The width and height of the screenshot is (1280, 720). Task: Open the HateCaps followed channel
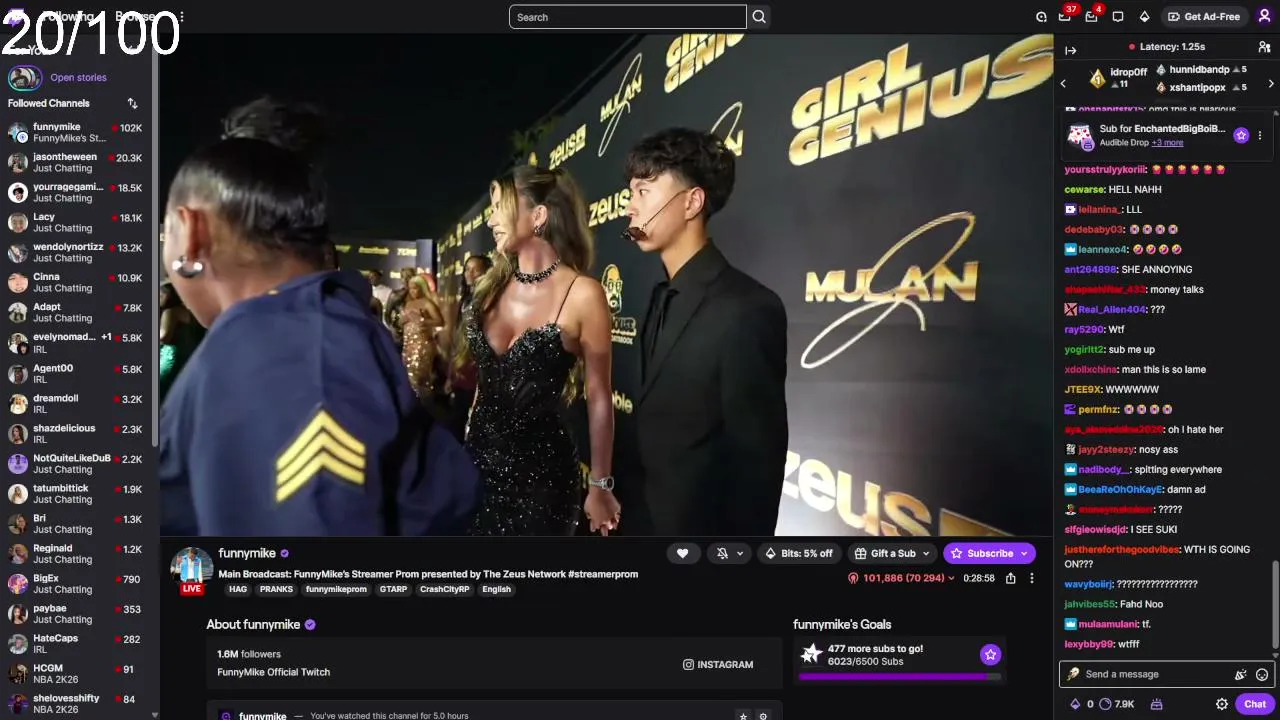tap(76, 644)
